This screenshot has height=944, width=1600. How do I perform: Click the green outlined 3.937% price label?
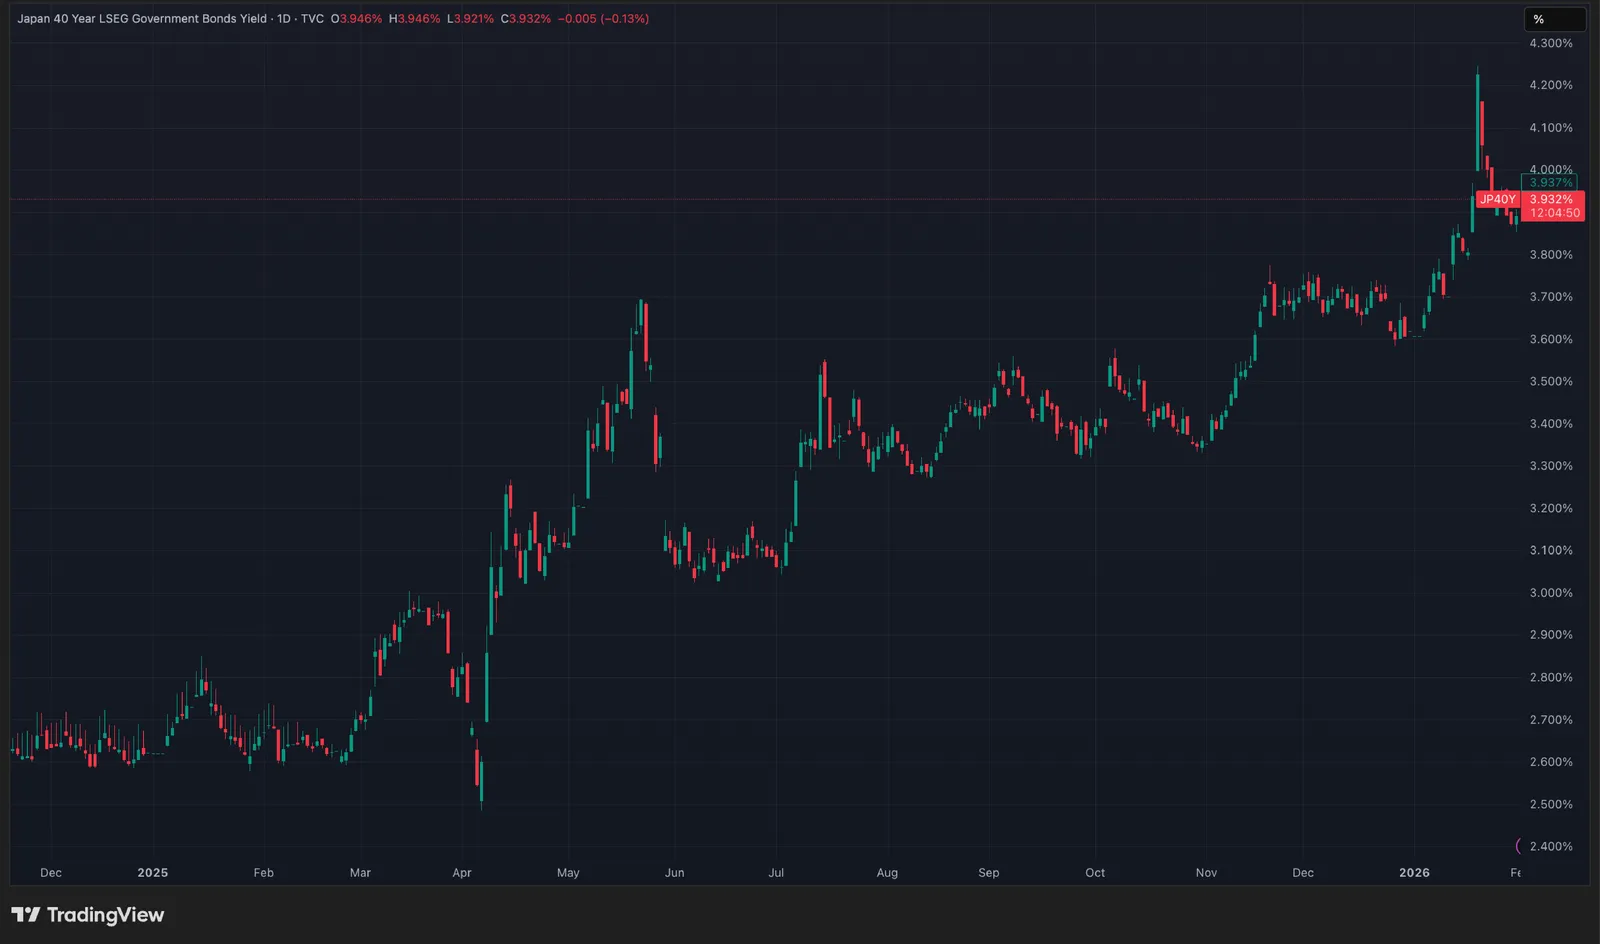pos(1550,182)
